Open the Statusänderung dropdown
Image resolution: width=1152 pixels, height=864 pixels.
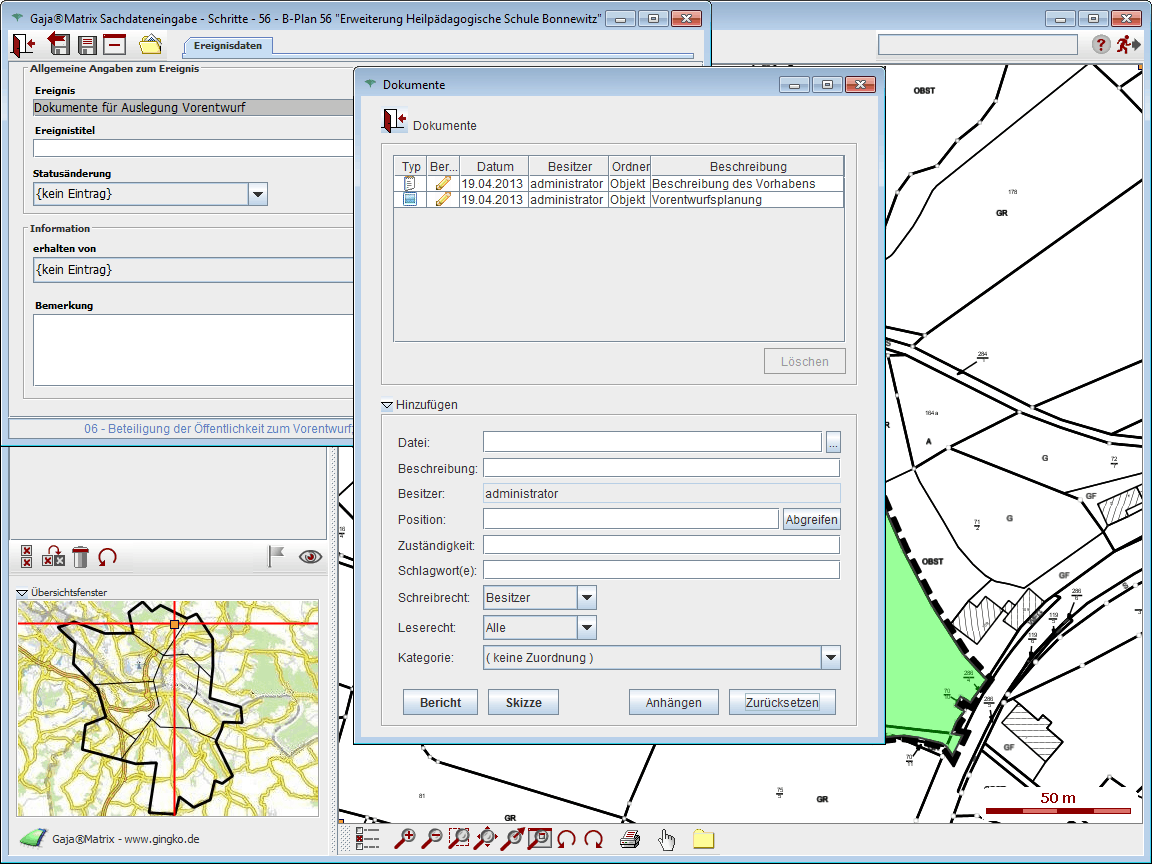click(x=258, y=194)
